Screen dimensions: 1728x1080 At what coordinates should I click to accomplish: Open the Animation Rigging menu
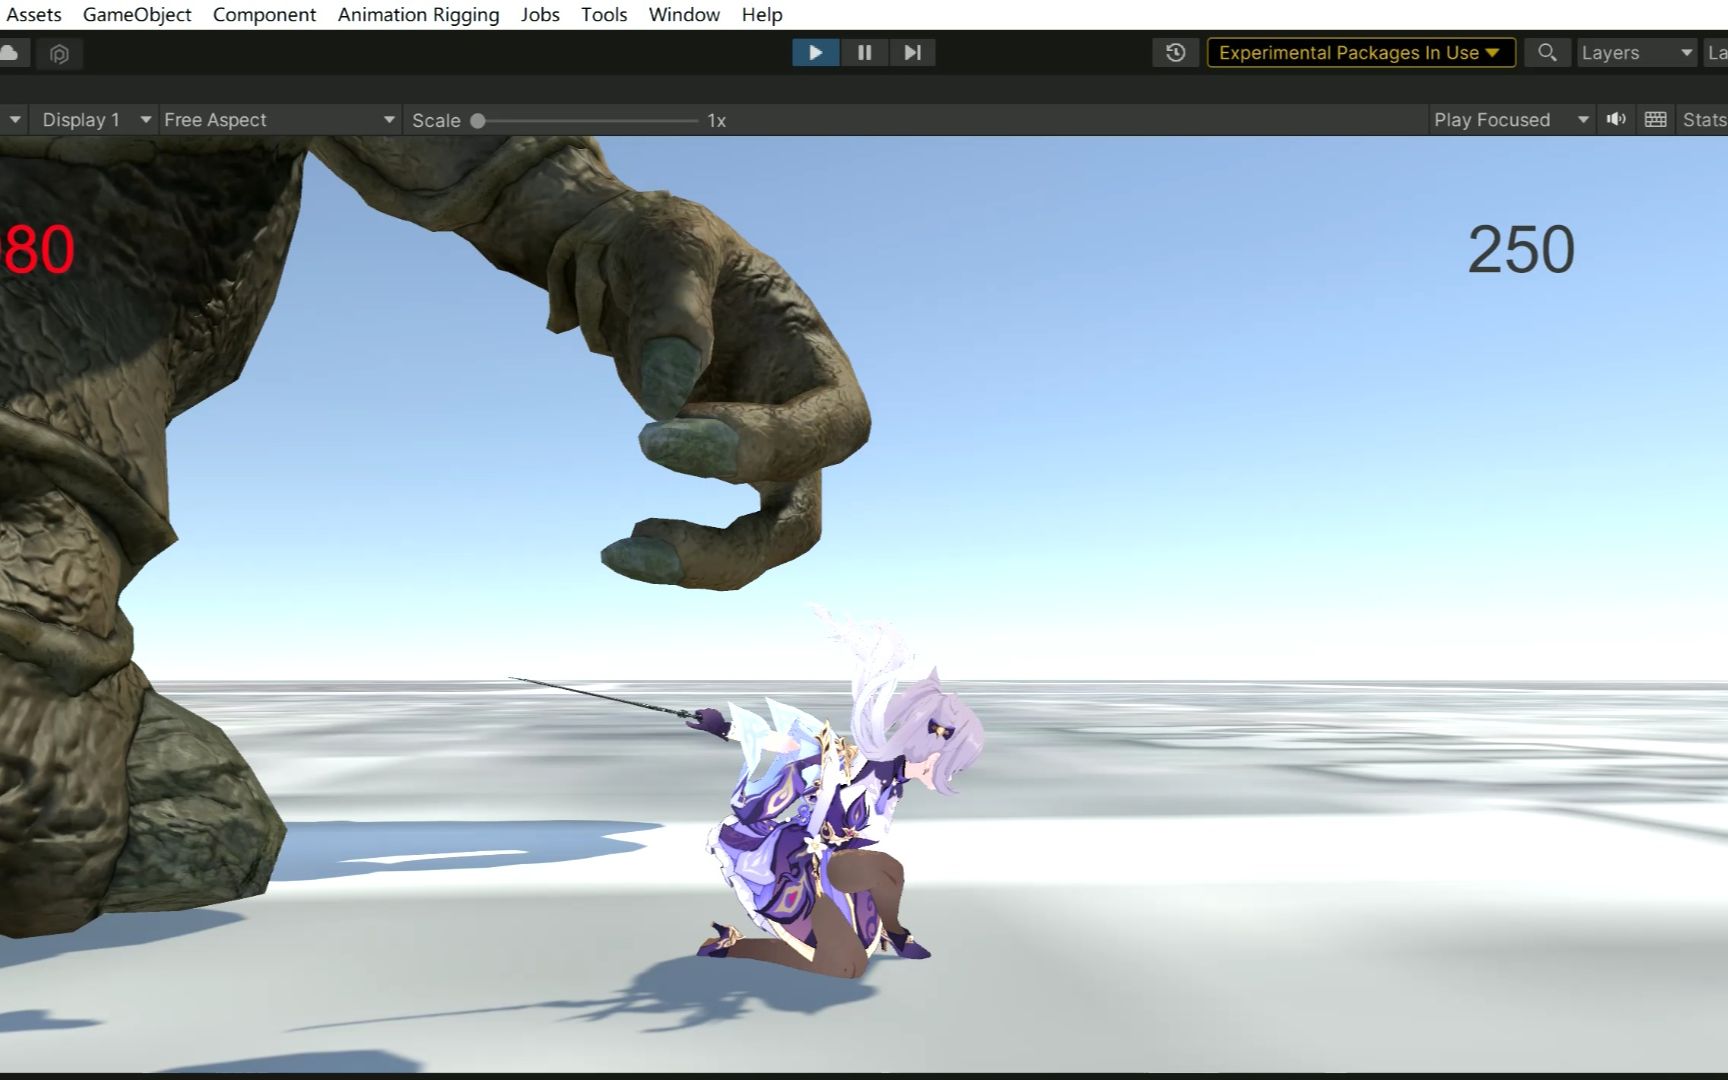[418, 15]
